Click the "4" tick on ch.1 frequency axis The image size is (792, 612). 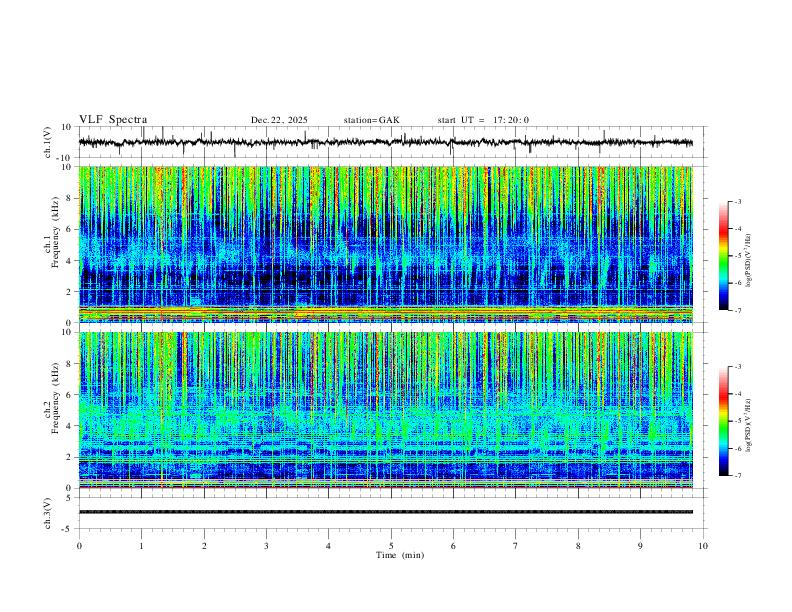coord(70,261)
